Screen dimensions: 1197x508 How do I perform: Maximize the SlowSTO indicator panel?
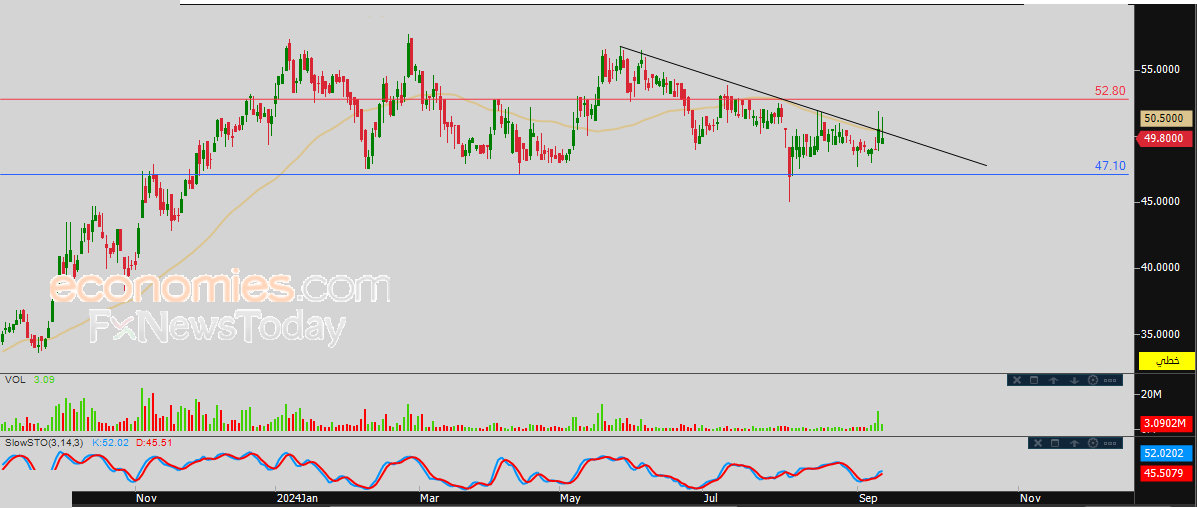(x=1055, y=443)
